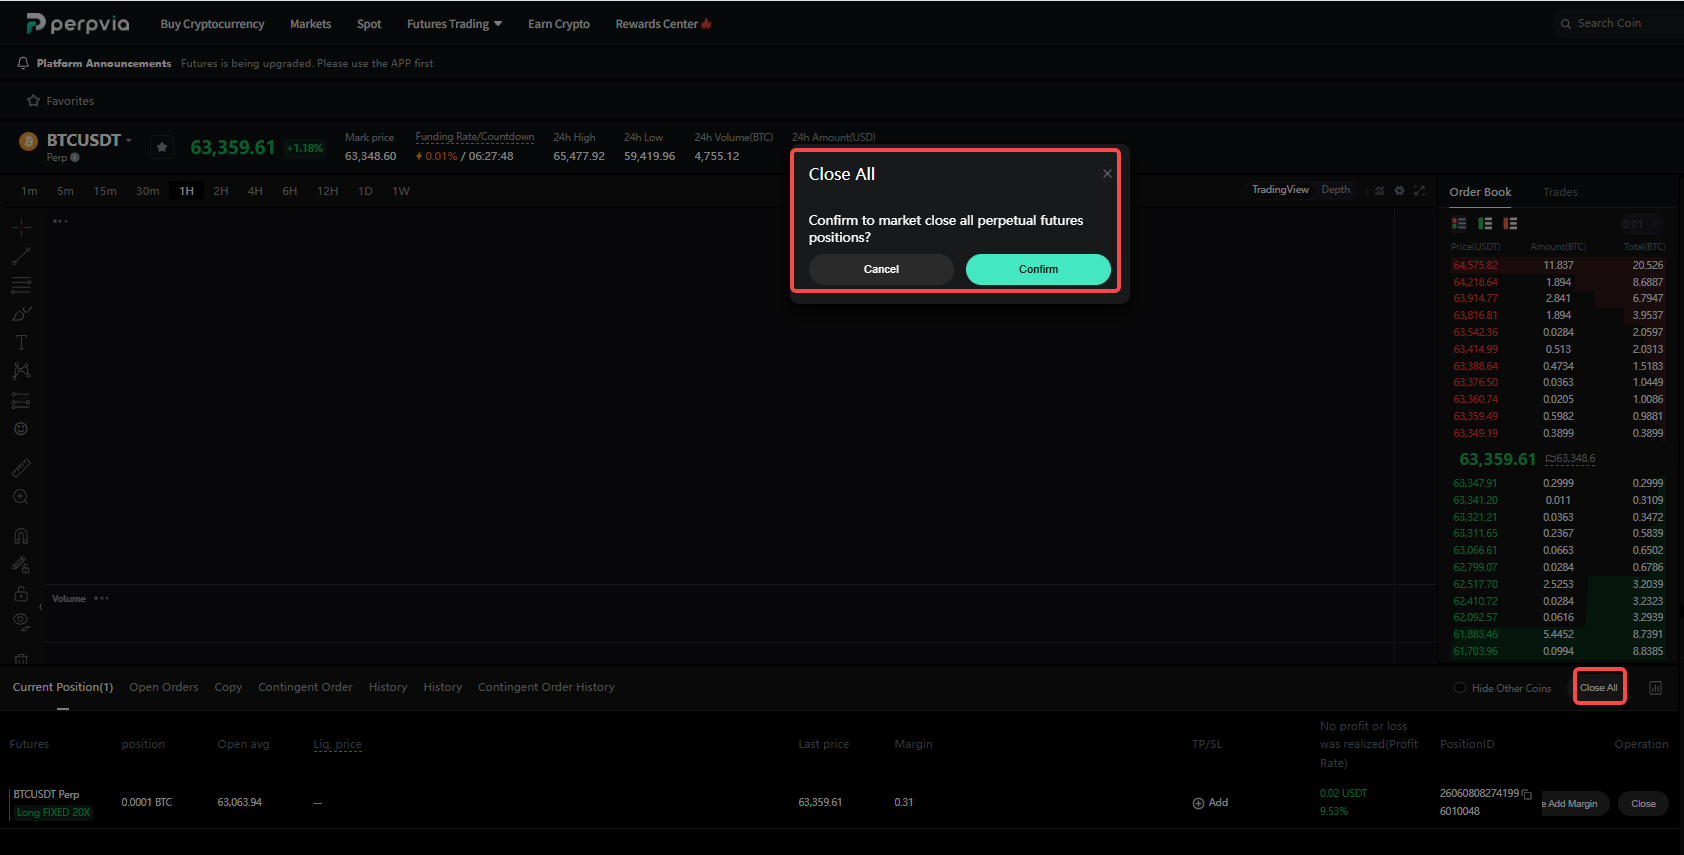Go to Spot trading
This screenshot has width=1684, height=855.
[369, 24]
